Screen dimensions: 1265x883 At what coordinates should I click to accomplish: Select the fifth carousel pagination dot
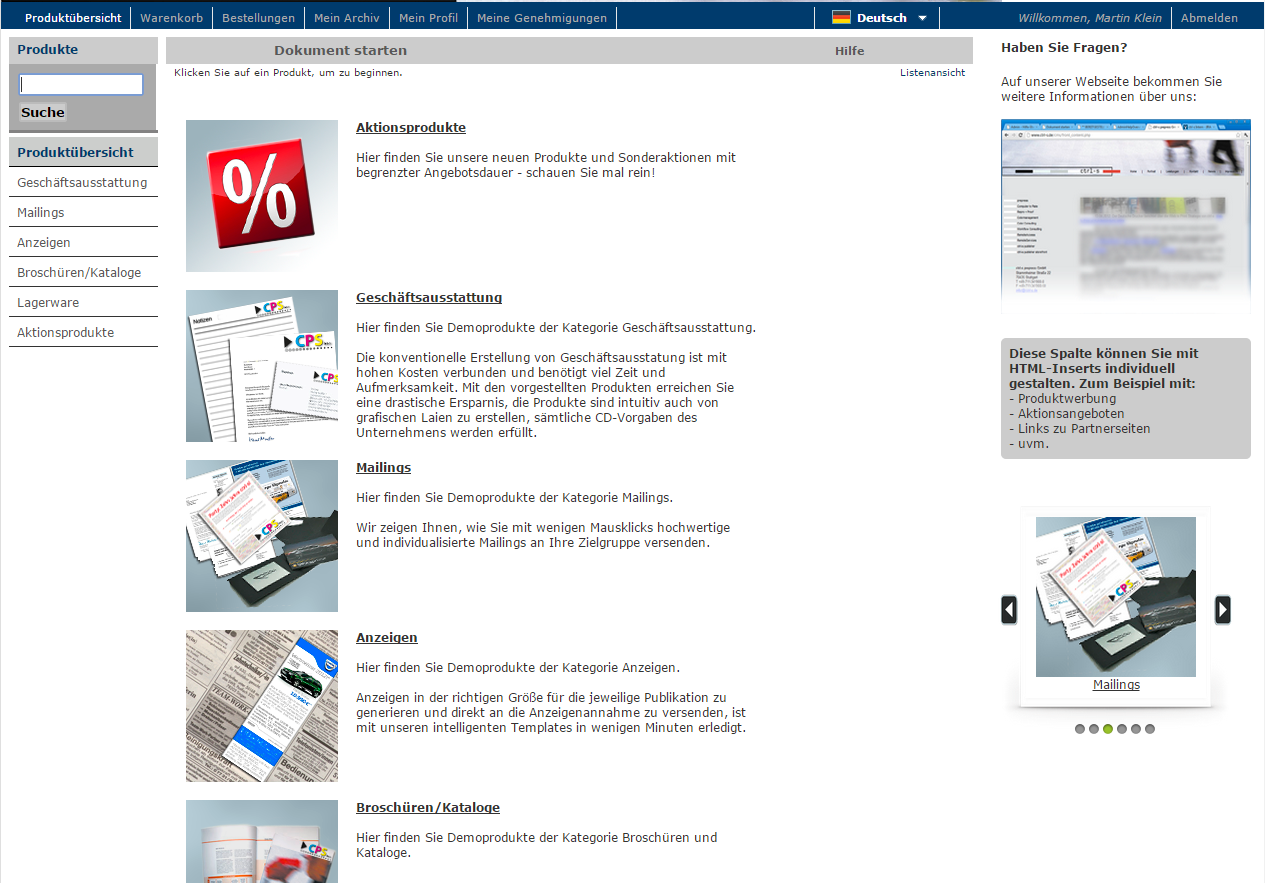[x=1136, y=729]
